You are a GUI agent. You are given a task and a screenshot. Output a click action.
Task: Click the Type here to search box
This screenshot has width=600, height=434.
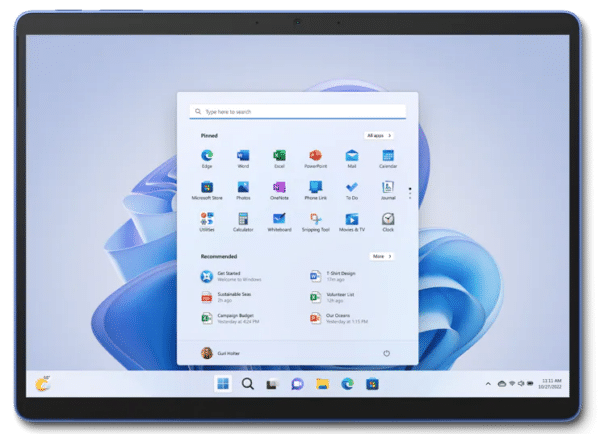298,111
